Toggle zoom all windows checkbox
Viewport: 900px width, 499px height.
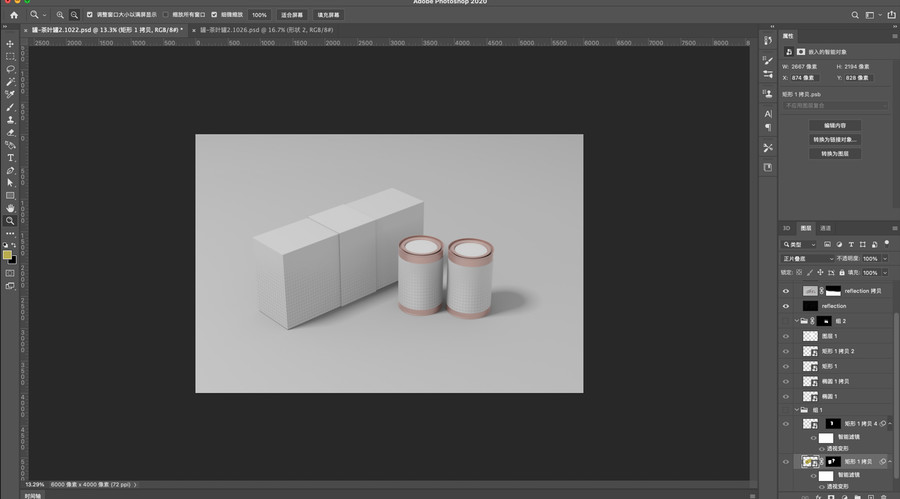pos(165,15)
